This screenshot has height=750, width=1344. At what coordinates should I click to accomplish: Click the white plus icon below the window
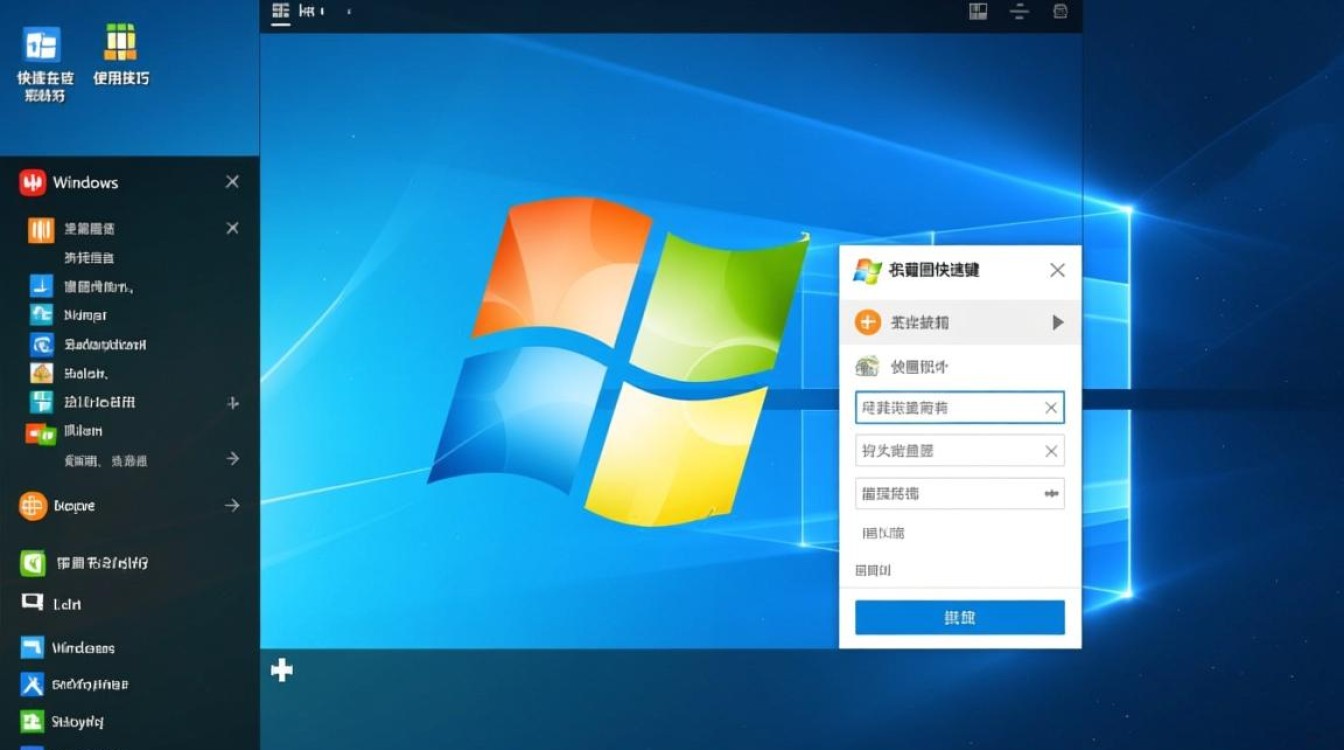(282, 670)
